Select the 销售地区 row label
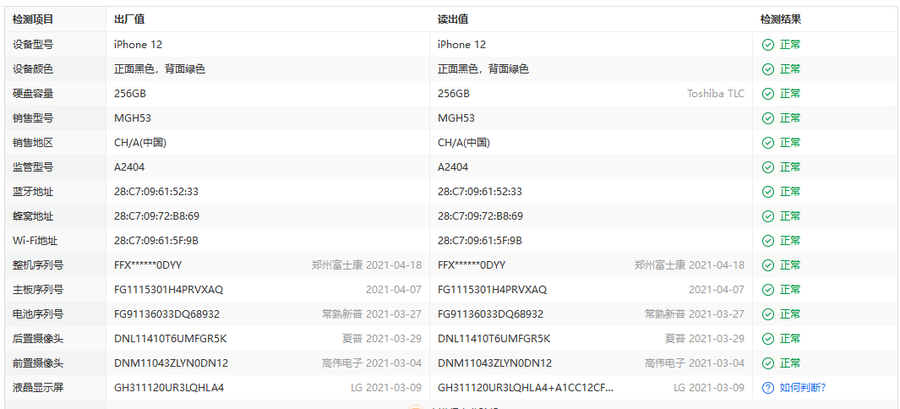The image size is (900, 409). pos(33,142)
